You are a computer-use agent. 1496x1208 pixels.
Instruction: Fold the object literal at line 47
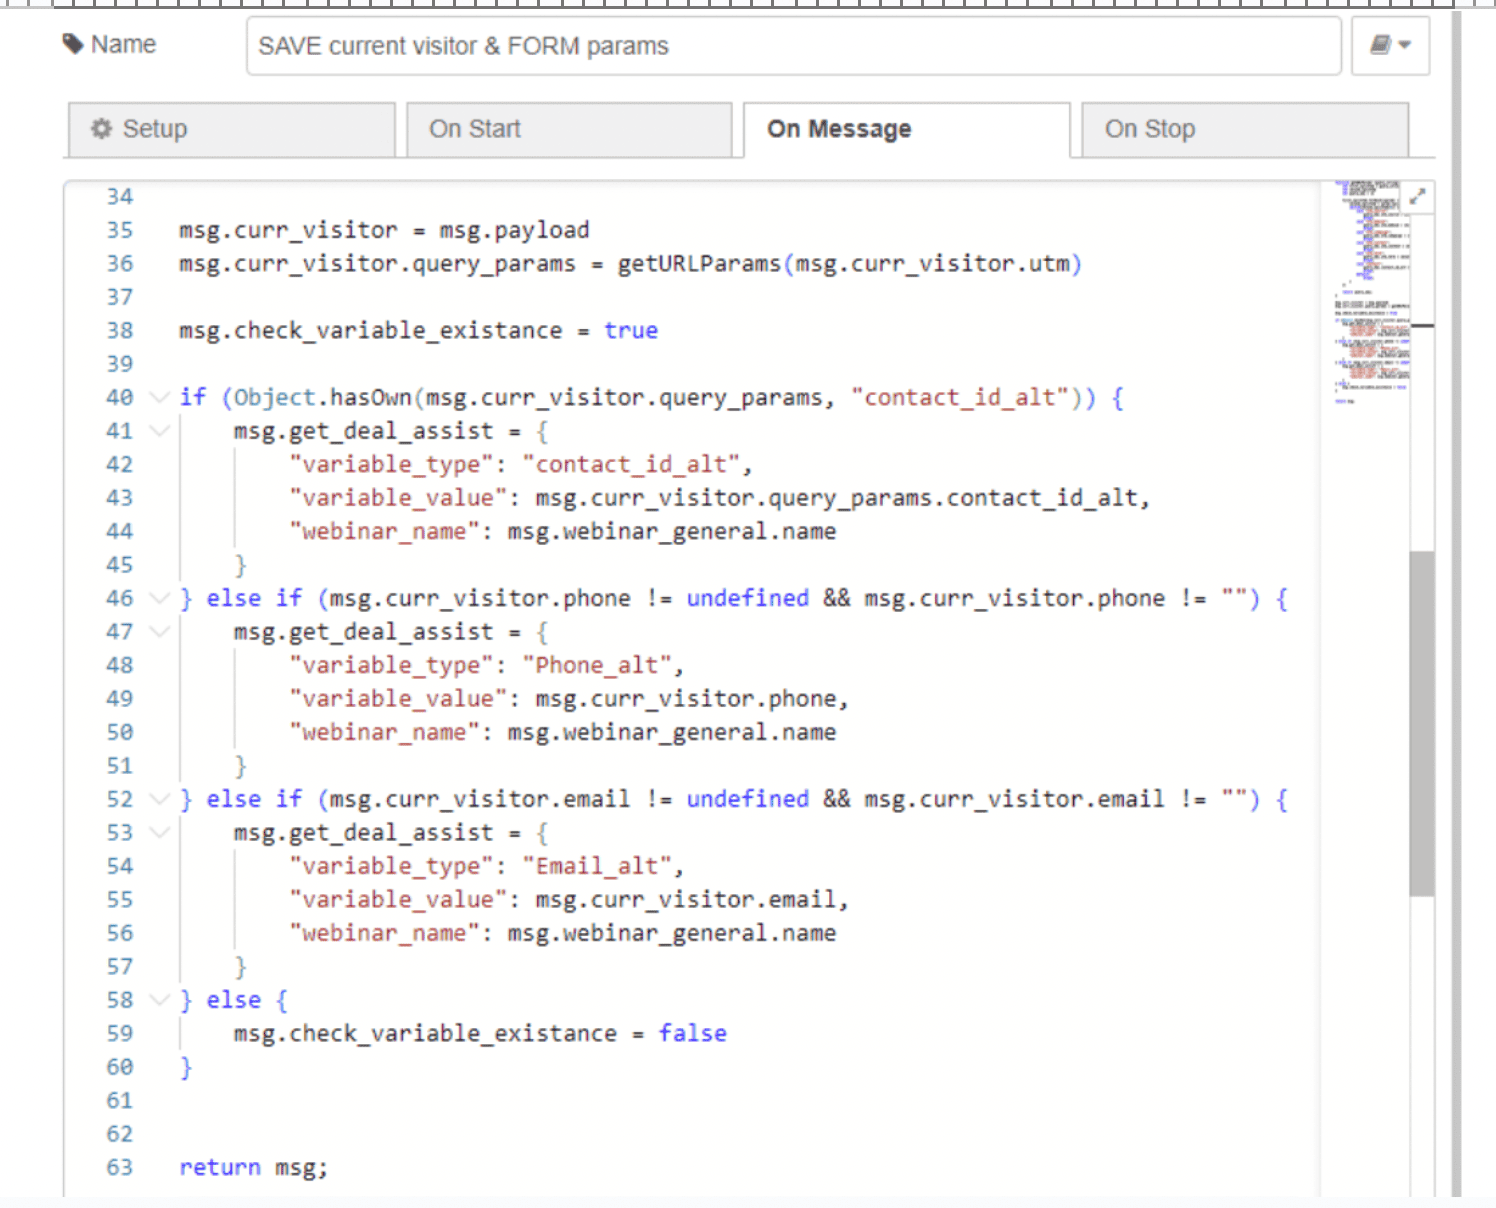(x=159, y=632)
